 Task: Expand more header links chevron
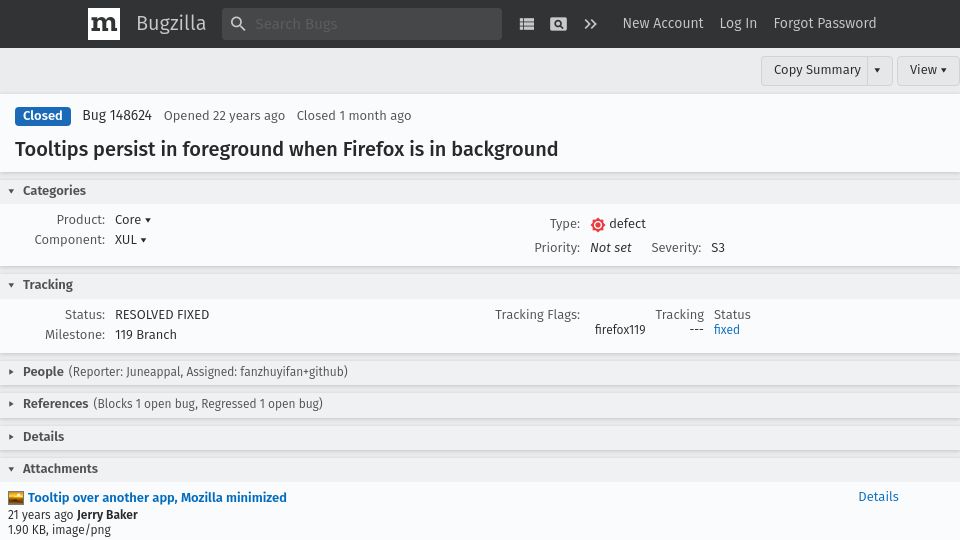(x=590, y=24)
